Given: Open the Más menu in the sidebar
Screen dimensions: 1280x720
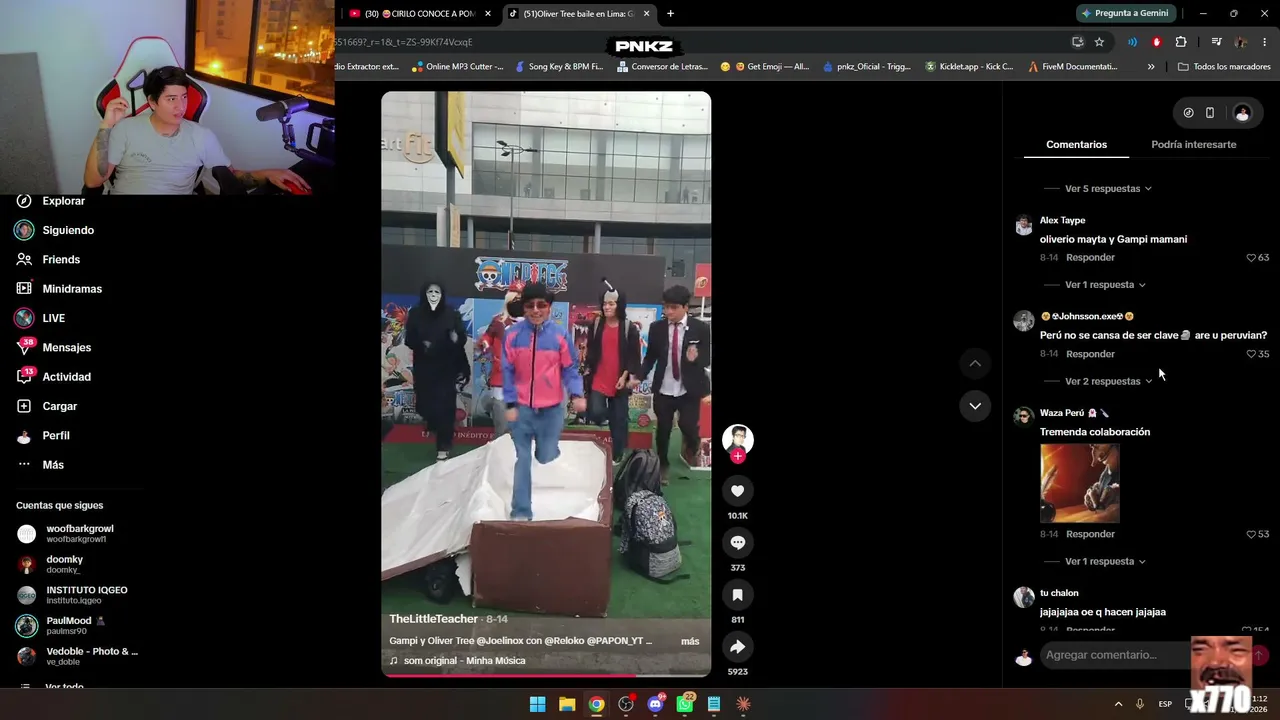Looking at the screenshot, I should (x=53, y=465).
